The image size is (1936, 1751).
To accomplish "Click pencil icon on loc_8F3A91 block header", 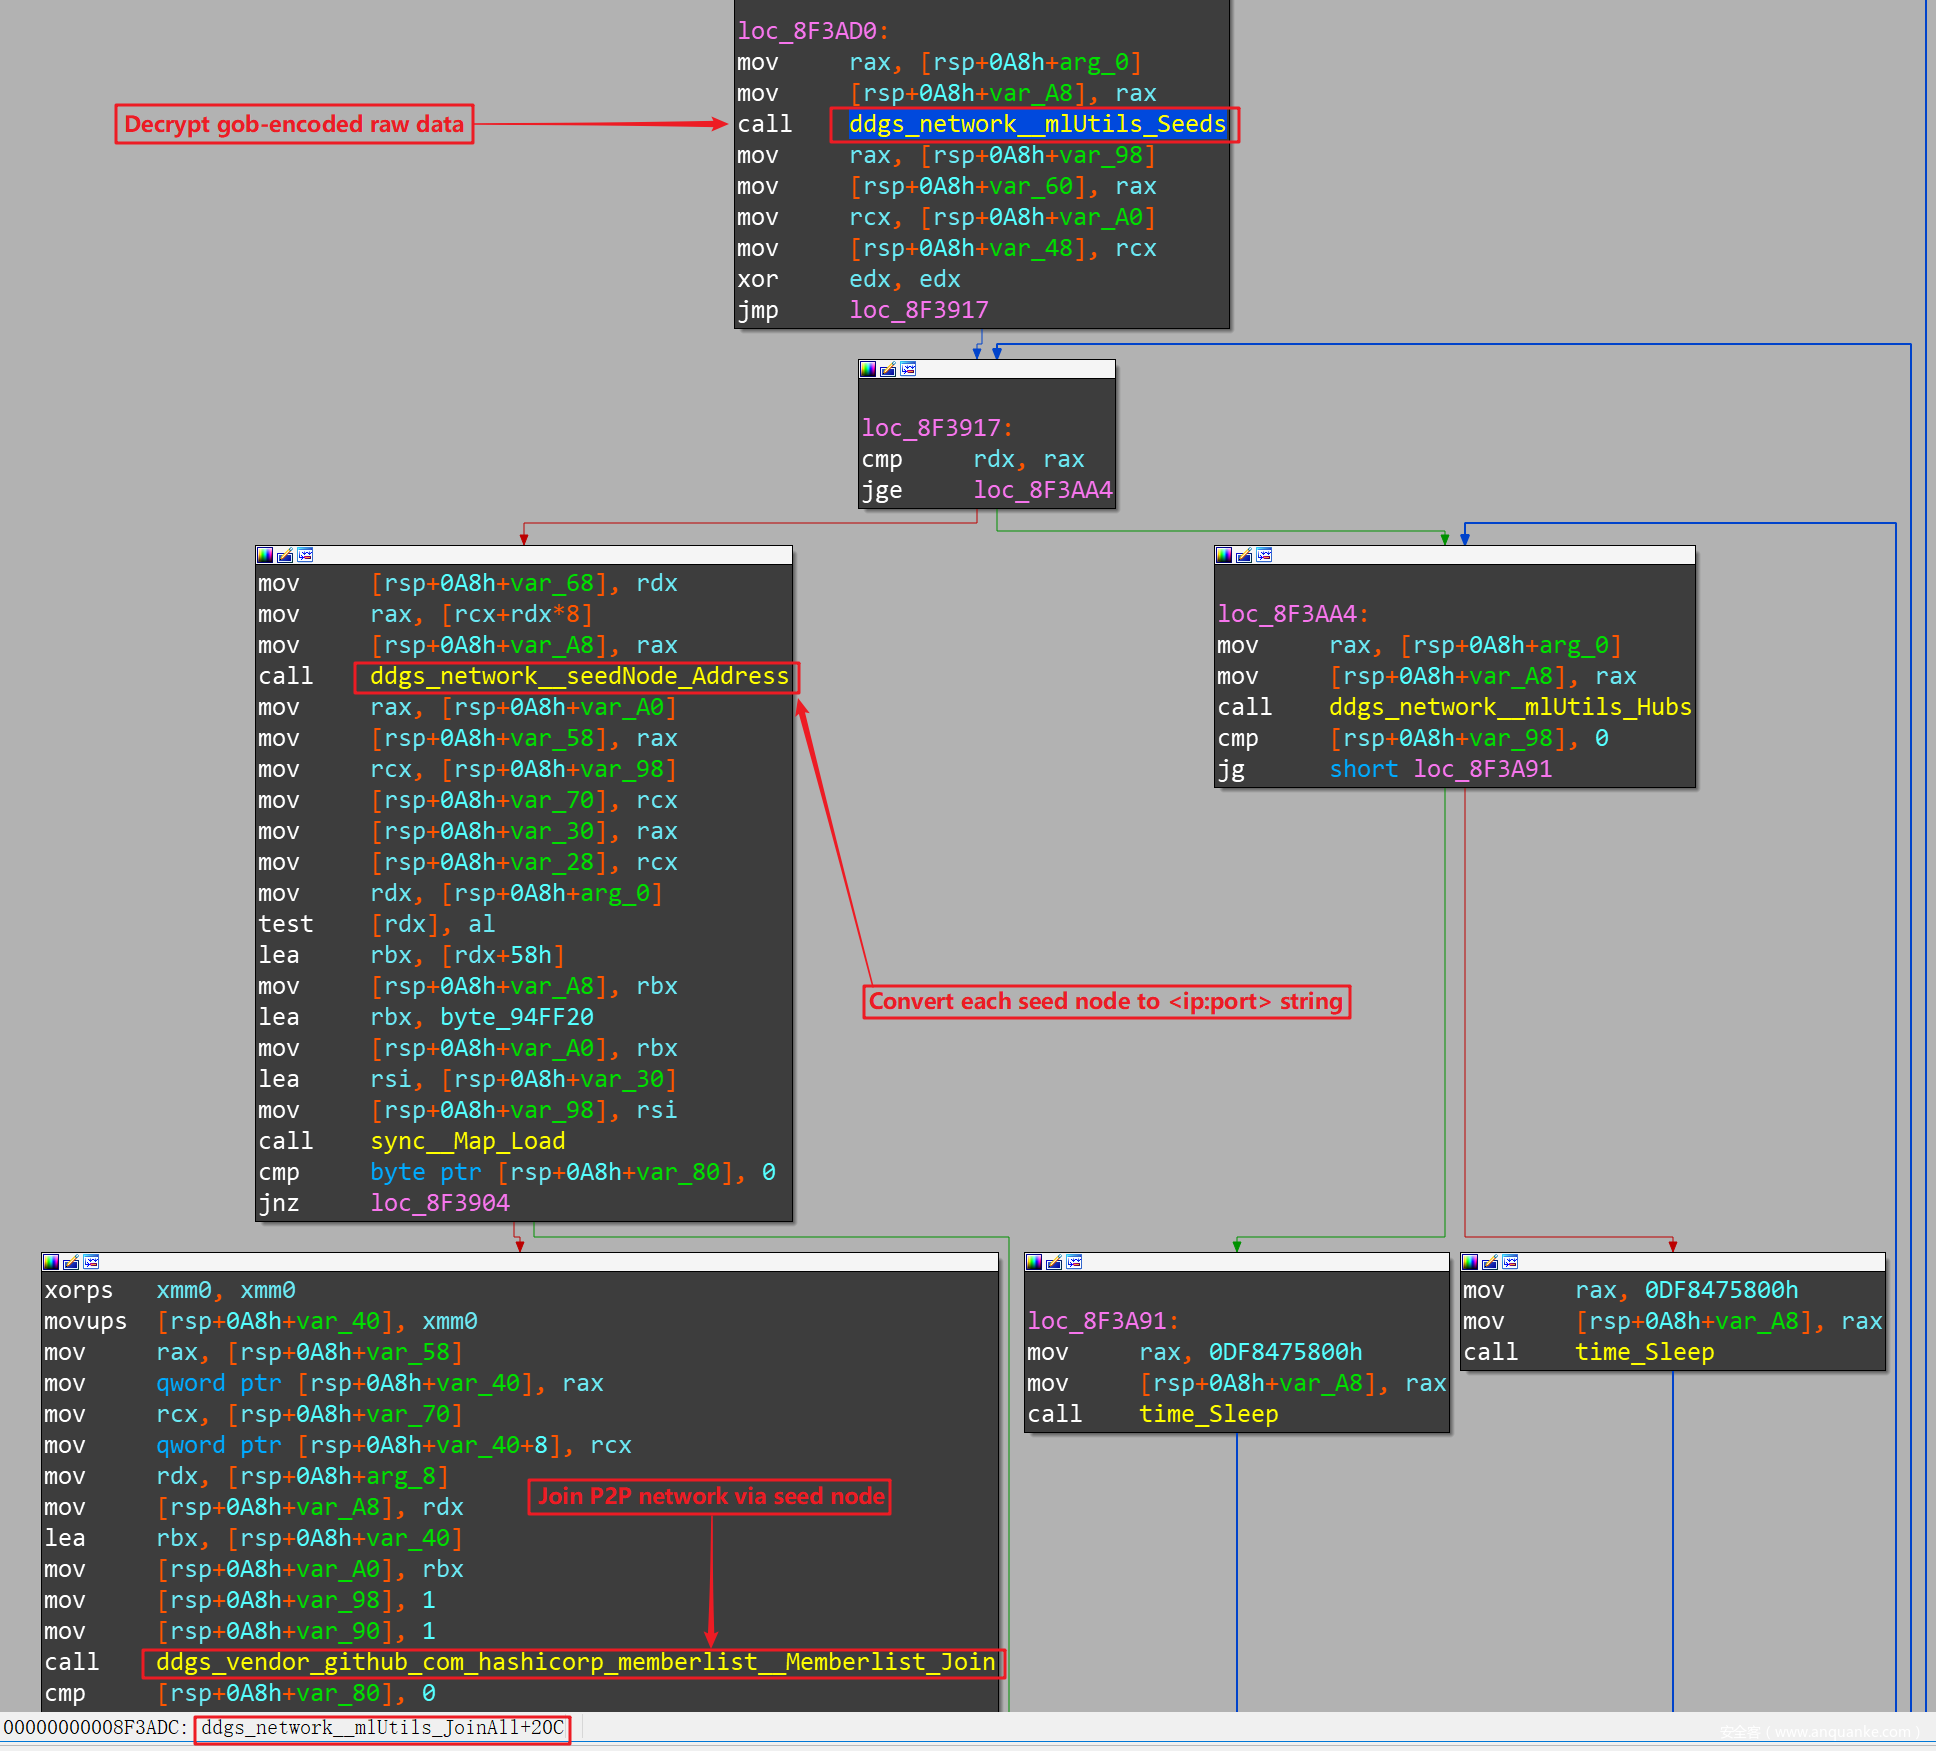I will click(1054, 1262).
